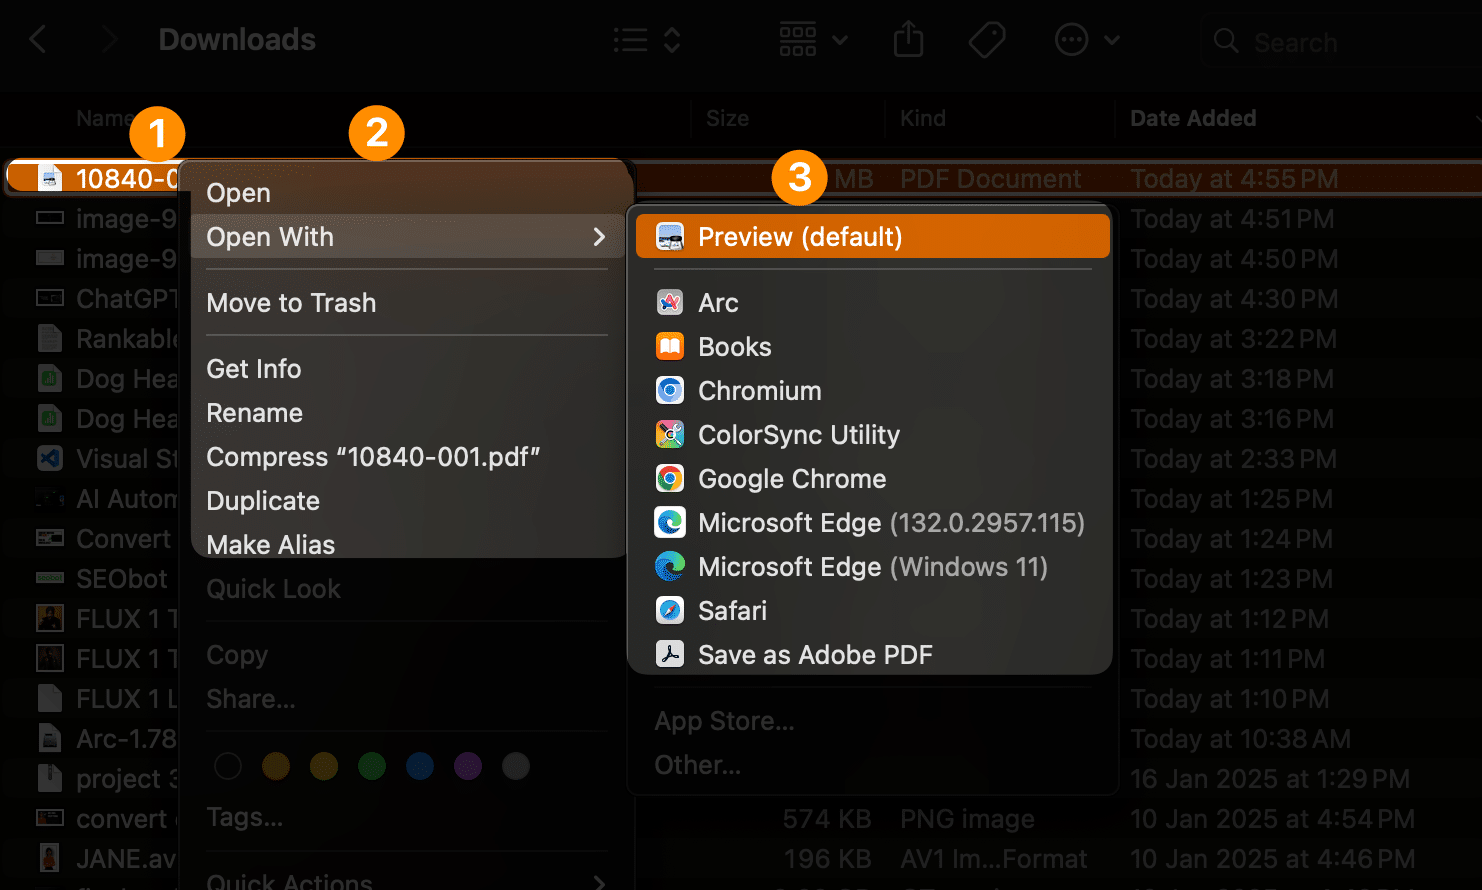The height and width of the screenshot is (890, 1482).
Task: Open the PDF with Chromium
Action: (x=872, y=391)
